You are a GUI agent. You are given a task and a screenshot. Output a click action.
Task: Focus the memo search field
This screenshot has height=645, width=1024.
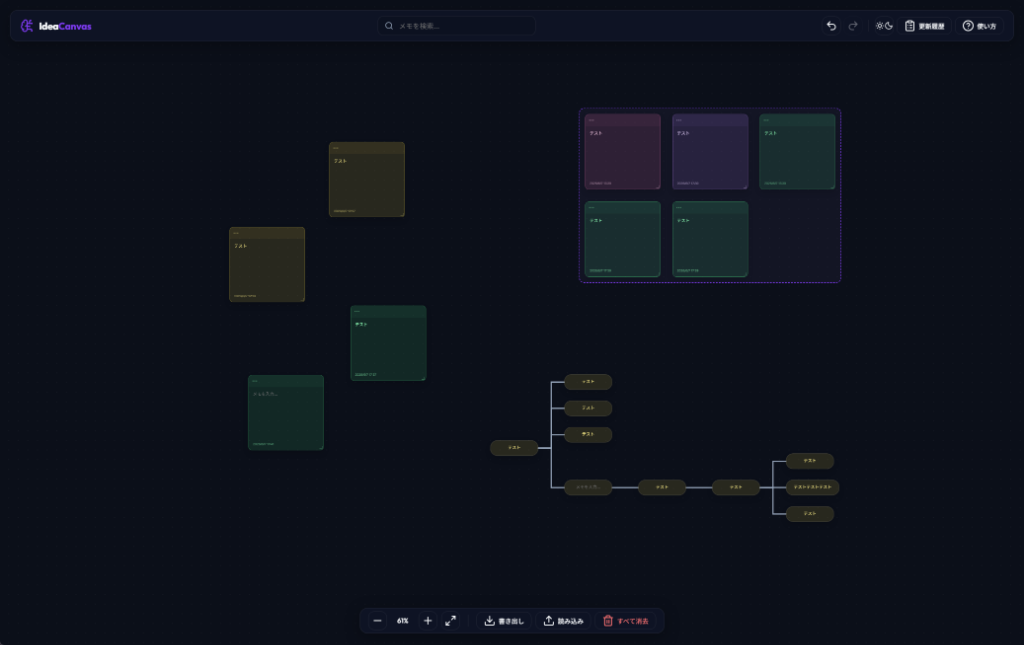[456, 26]
